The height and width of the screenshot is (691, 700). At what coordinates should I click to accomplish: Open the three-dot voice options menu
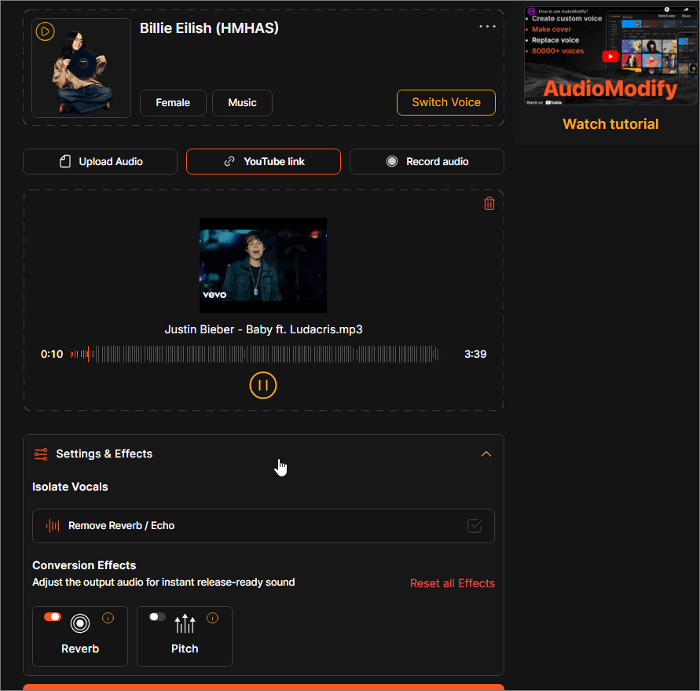(487, 26)
